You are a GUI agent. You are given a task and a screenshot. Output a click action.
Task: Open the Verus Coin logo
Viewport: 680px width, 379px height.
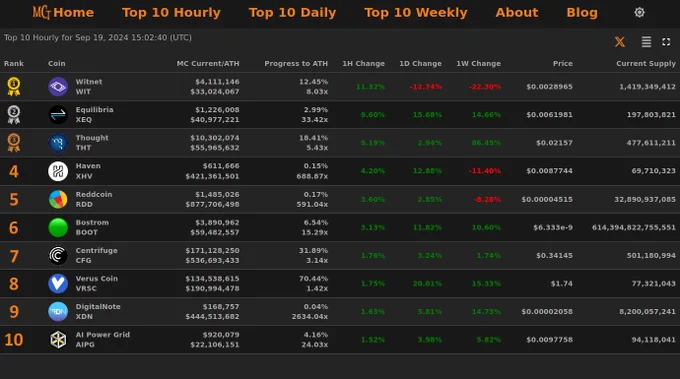58,283
